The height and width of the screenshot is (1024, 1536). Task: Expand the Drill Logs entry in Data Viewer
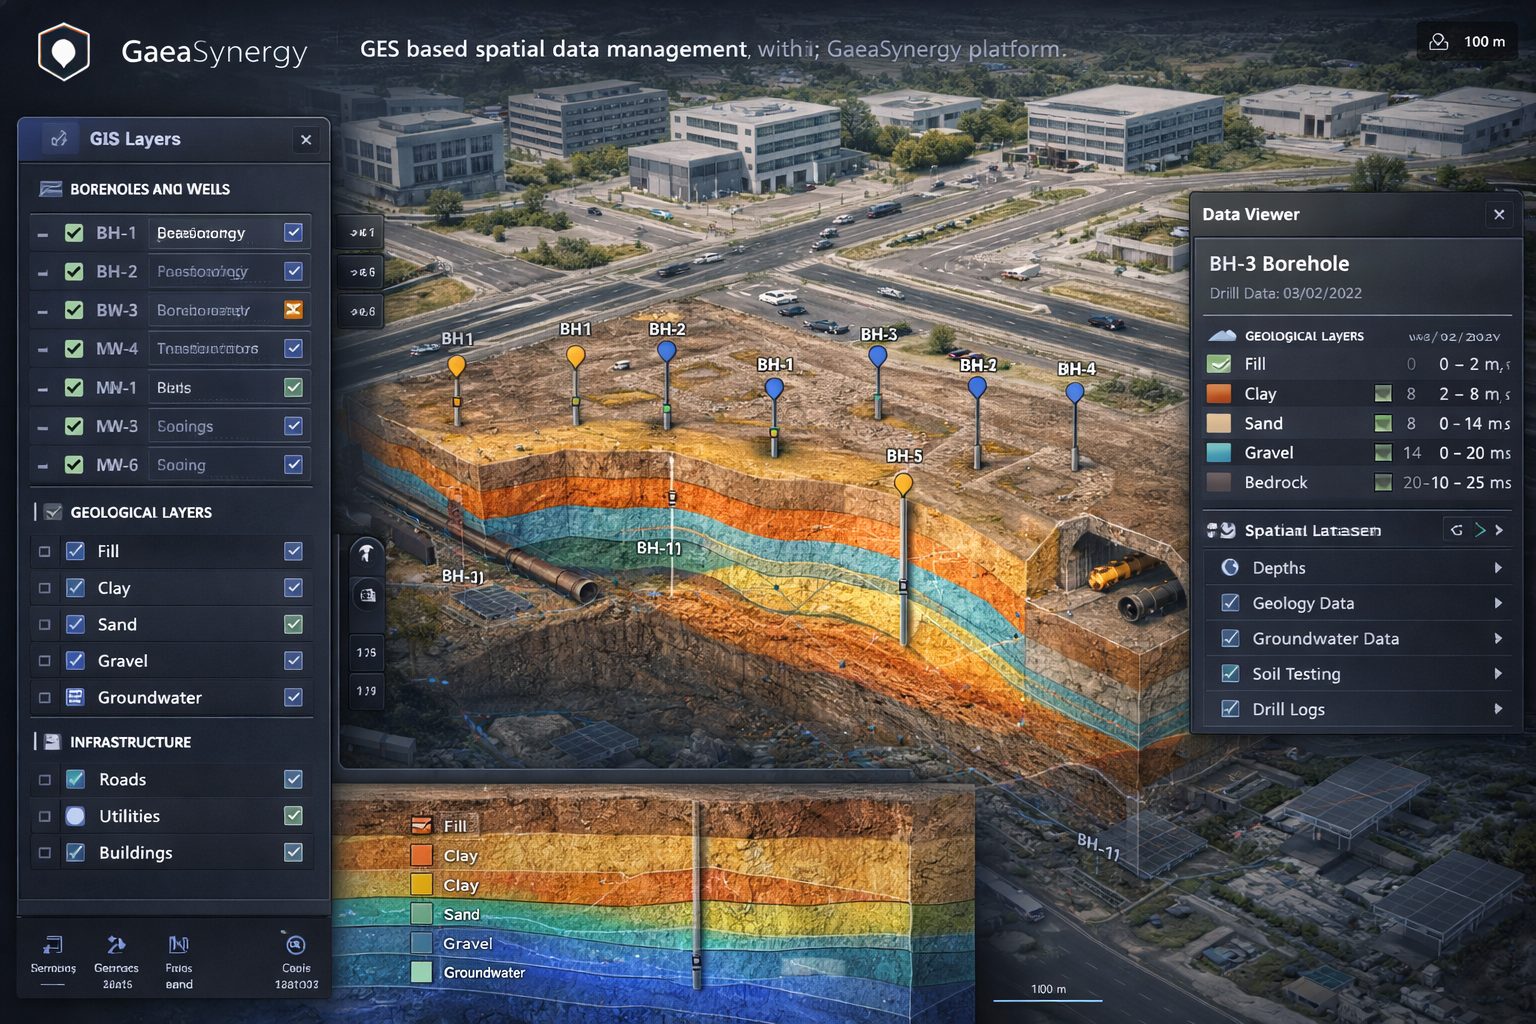pos(1498,709)
